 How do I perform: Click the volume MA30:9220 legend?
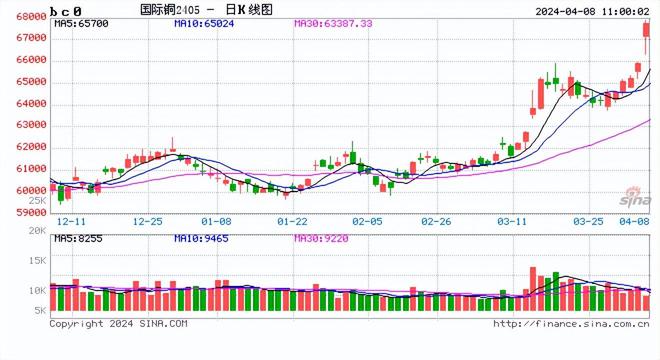click(321, 239)
